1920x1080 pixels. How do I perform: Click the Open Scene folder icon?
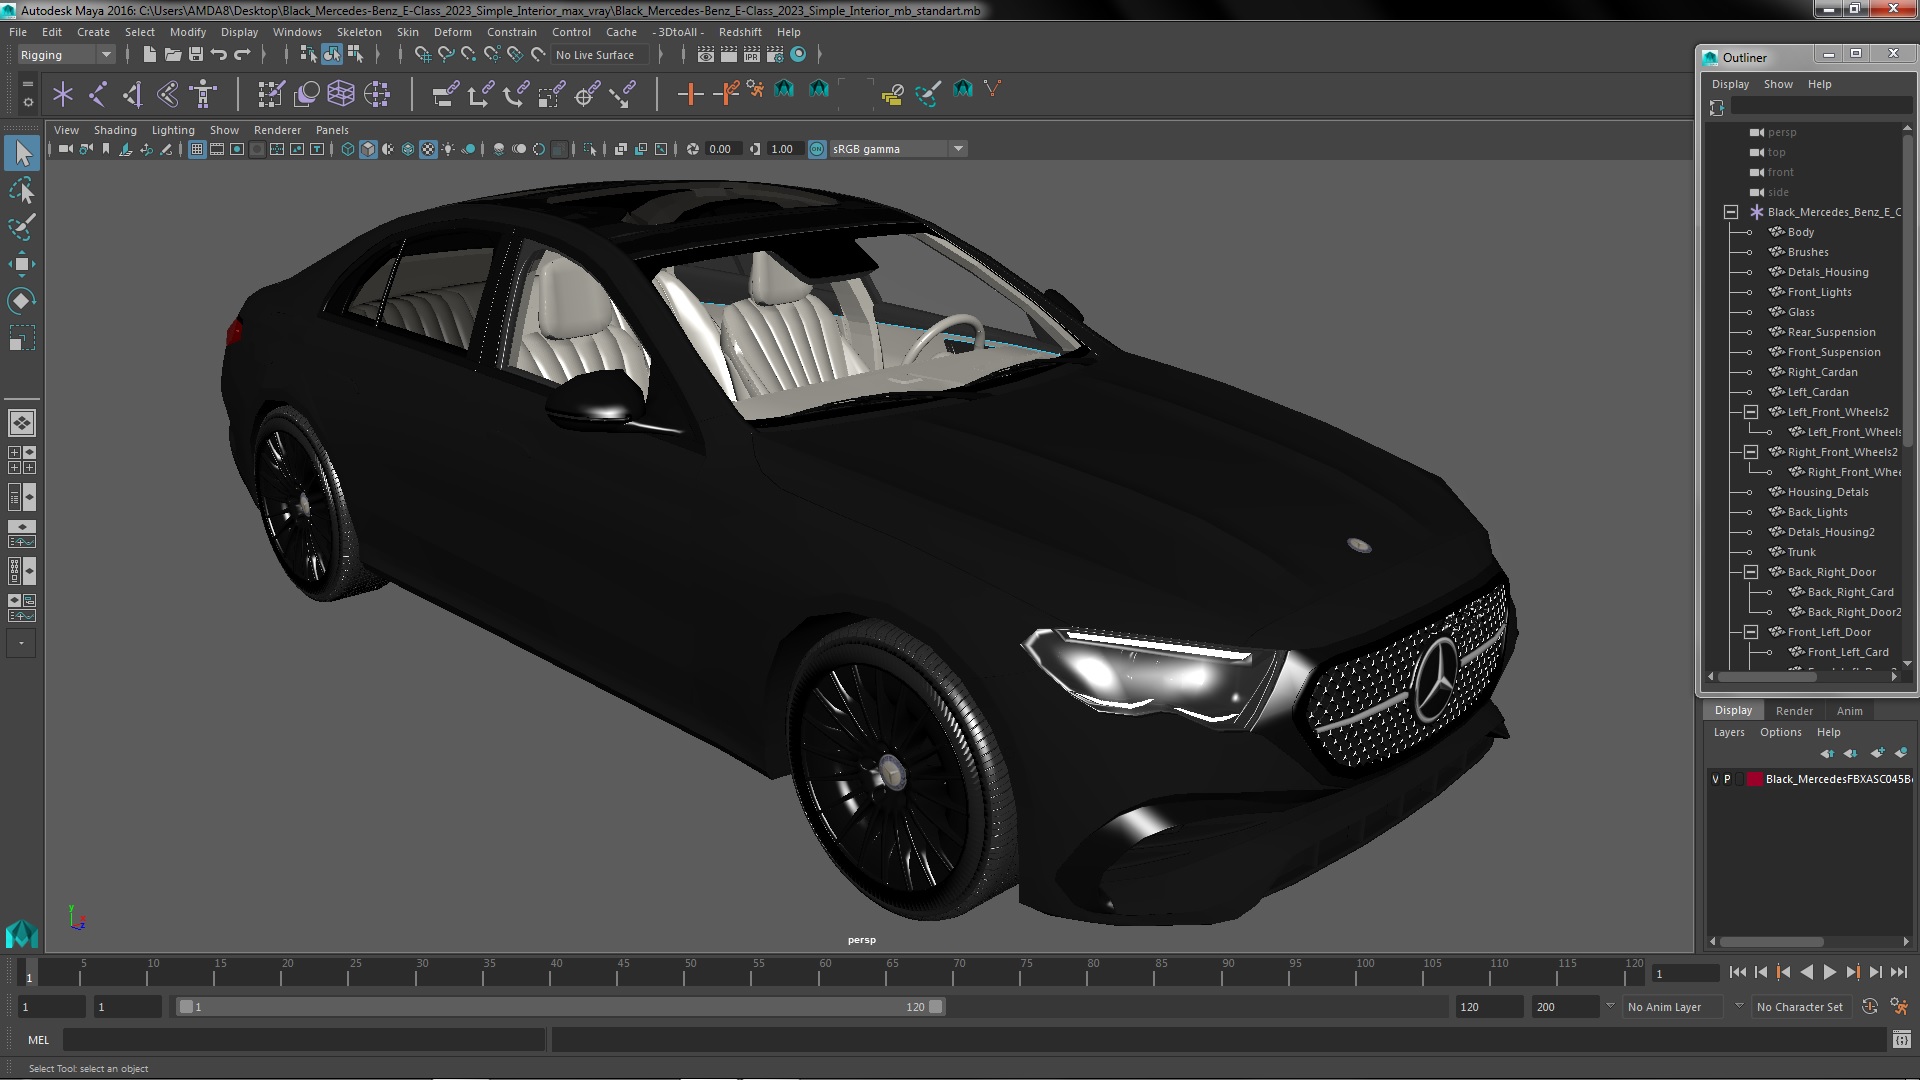tap(172, 55)
